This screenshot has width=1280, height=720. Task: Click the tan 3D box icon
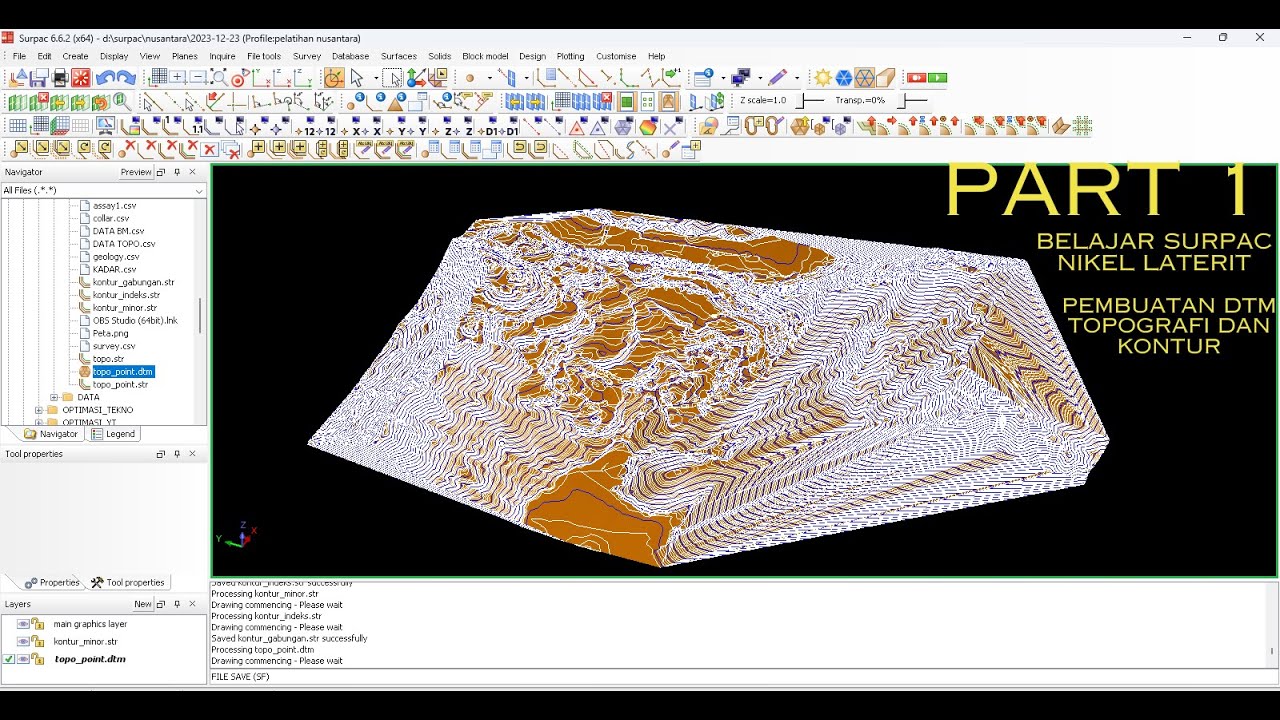point(885,77)
